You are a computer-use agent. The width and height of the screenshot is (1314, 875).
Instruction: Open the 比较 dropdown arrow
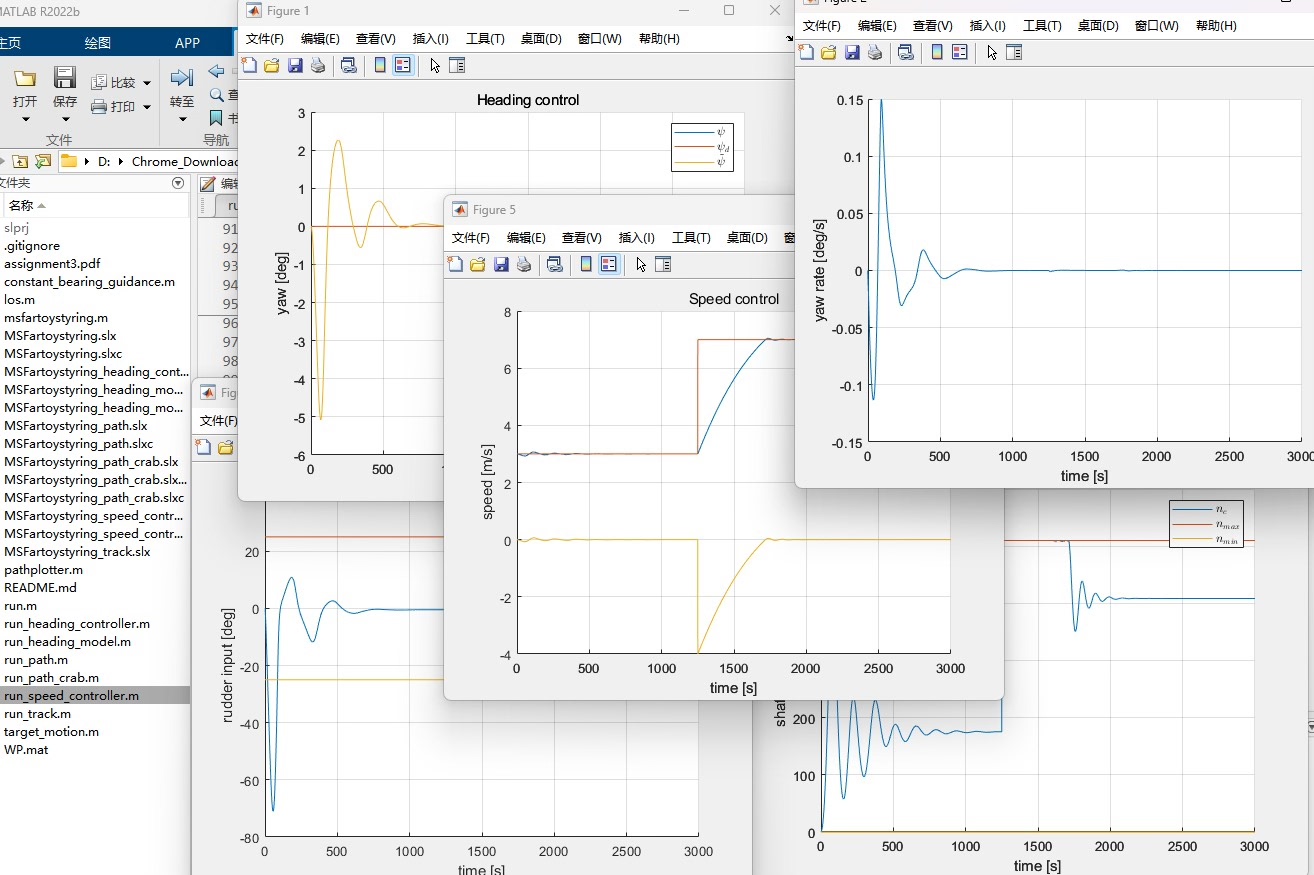[x=147, y=83]
